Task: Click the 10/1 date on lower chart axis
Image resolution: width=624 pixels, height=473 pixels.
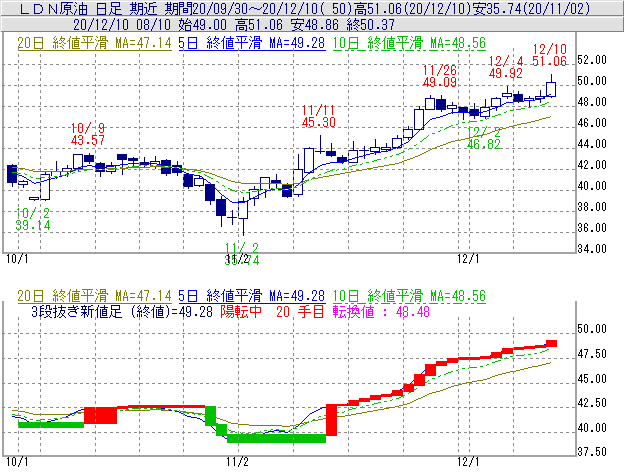Action: [x=17, y=461]
